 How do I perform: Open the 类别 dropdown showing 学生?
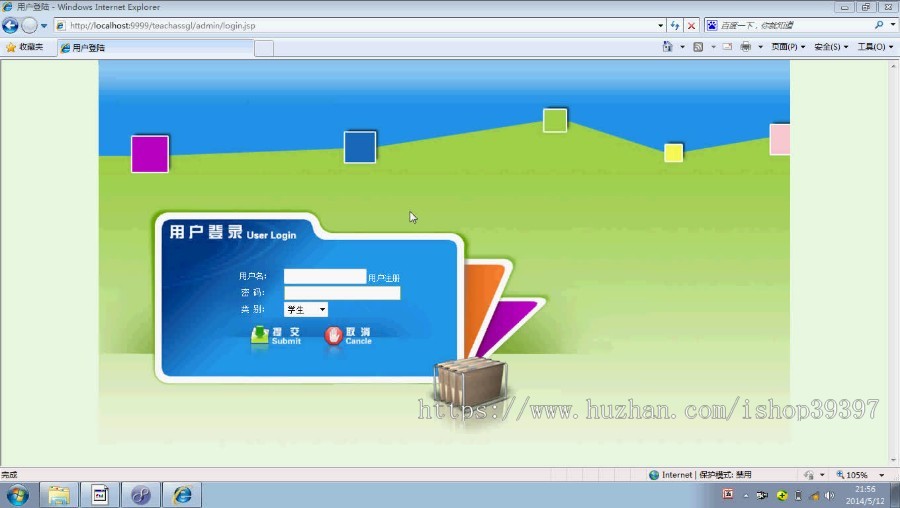(306, 309)
